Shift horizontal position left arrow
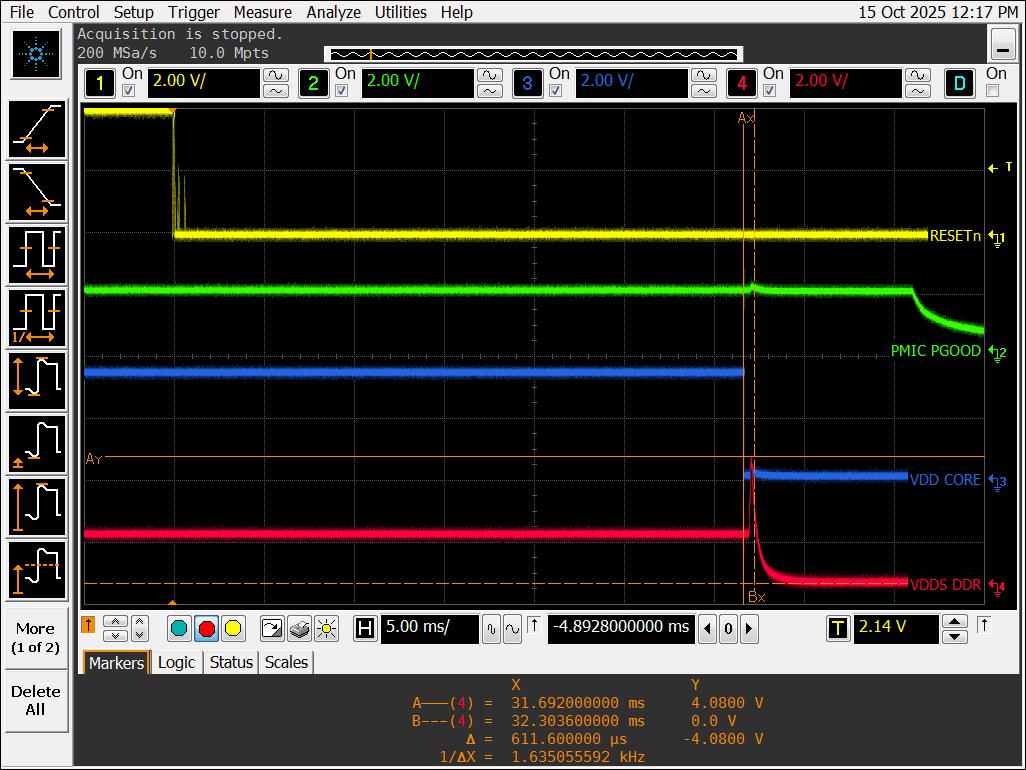This screenshot has width=1026, height=770. (x=707, y=629)
